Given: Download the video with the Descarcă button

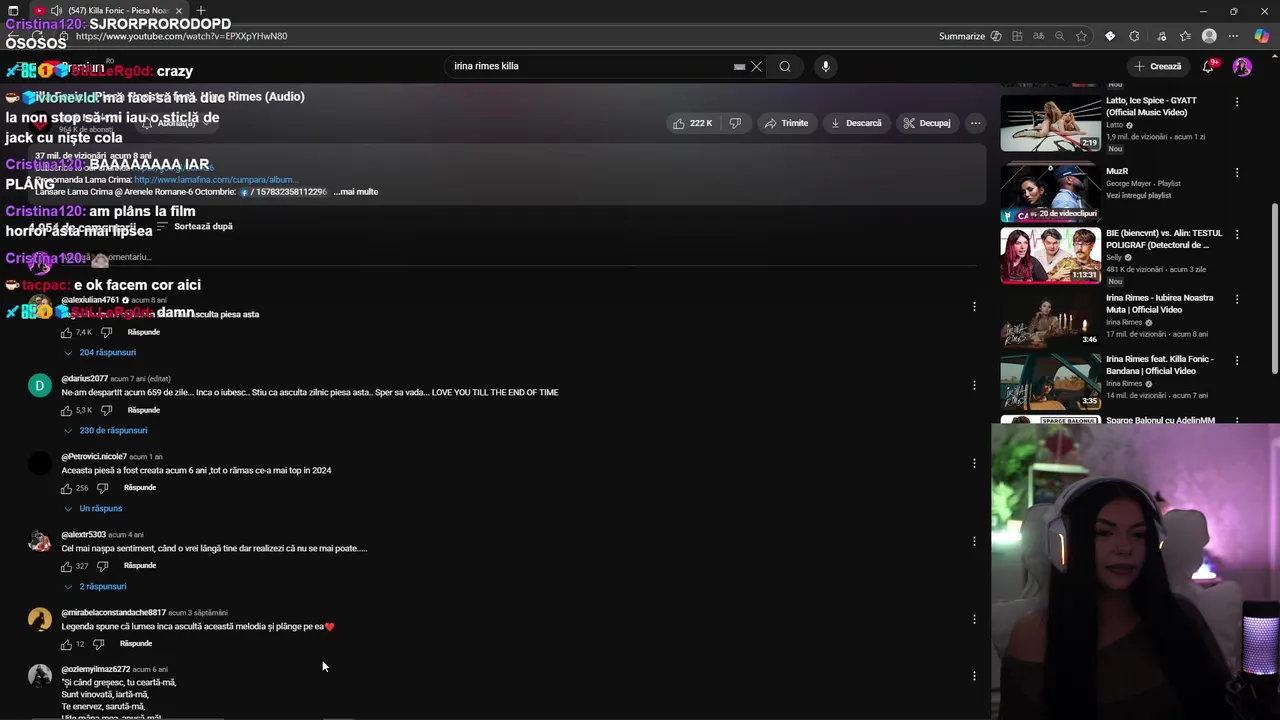Looking at the screenshot, I should click(x=856, y=123).
